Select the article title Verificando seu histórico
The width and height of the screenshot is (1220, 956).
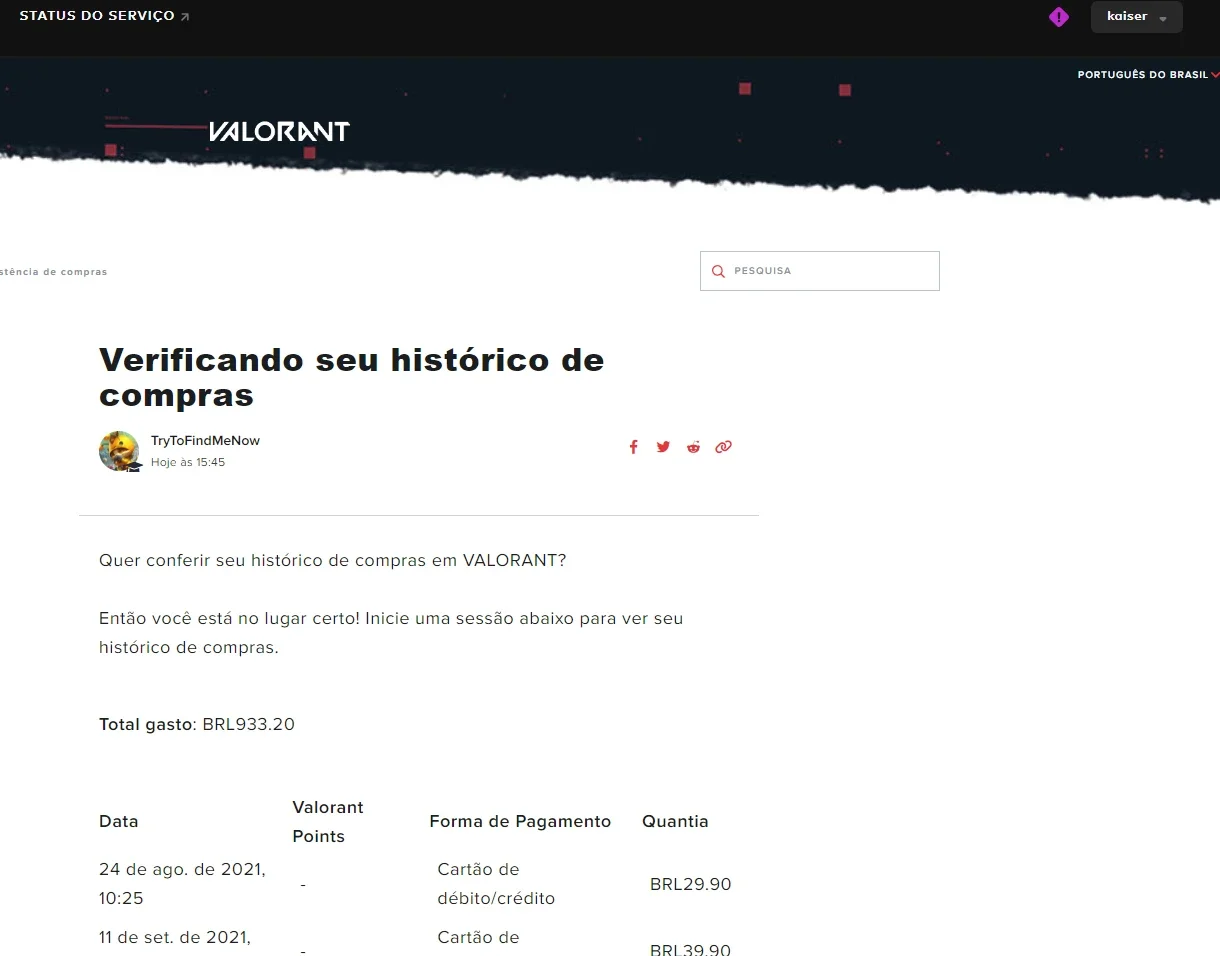pyautogui.click(x=352, y=377)
